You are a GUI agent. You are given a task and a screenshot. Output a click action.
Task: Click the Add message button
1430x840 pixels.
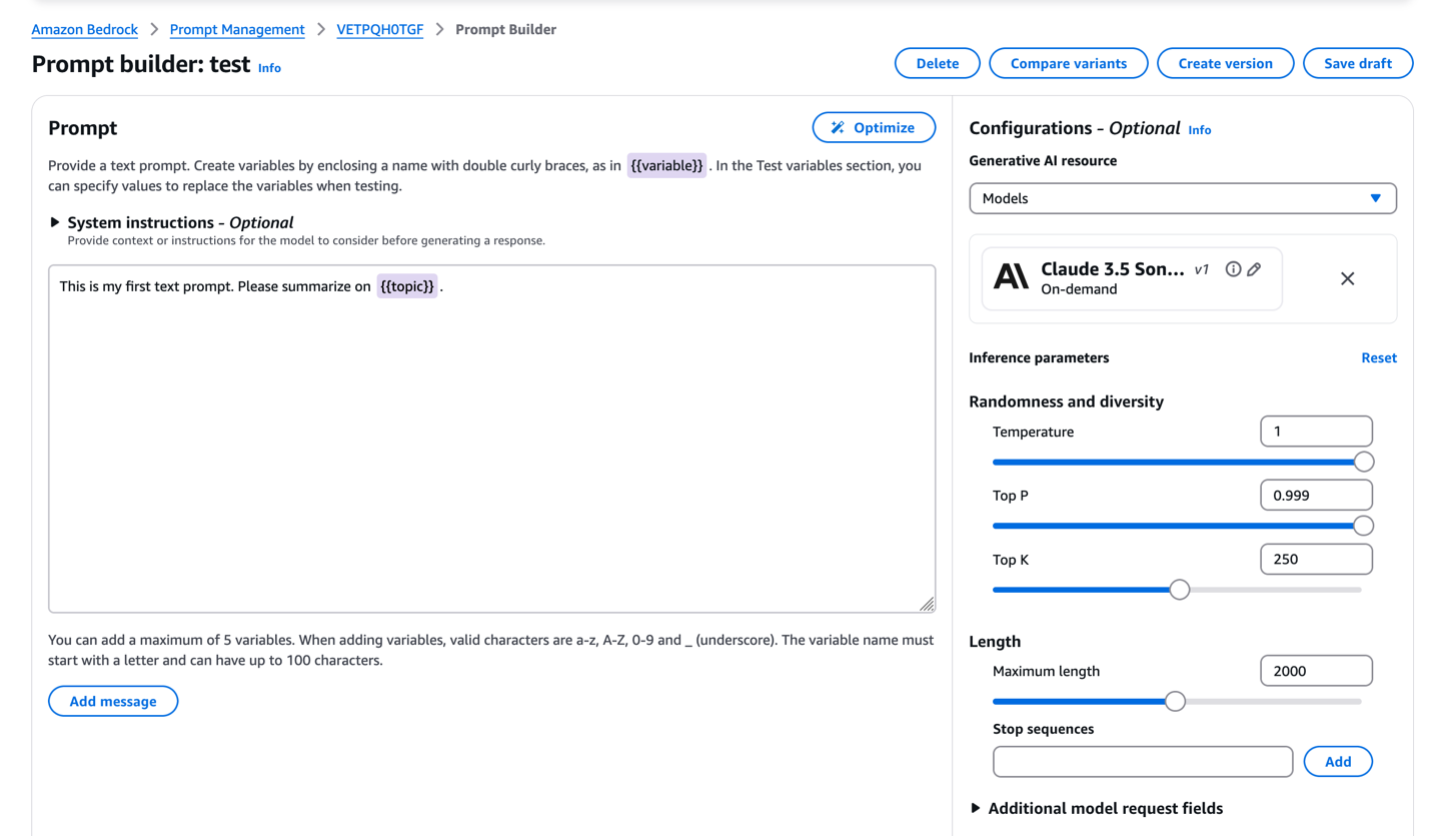(x=112, y=701)
